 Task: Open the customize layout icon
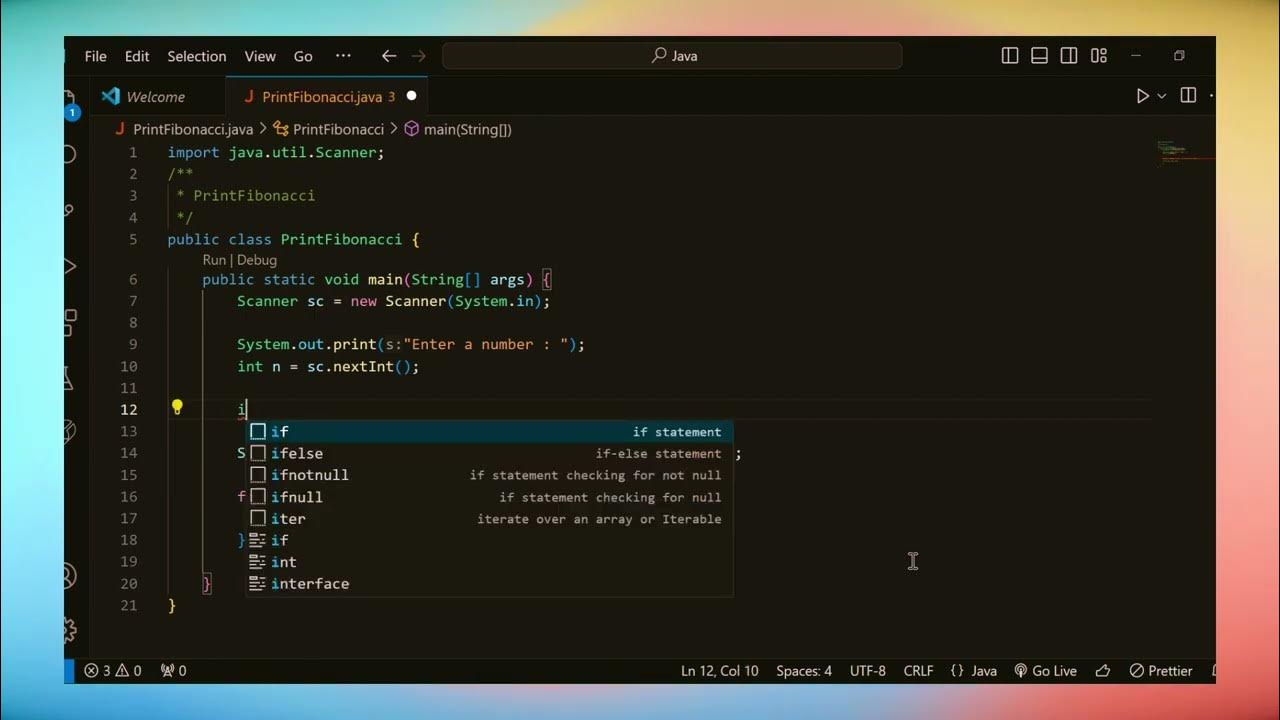[x=1099, y=56]
